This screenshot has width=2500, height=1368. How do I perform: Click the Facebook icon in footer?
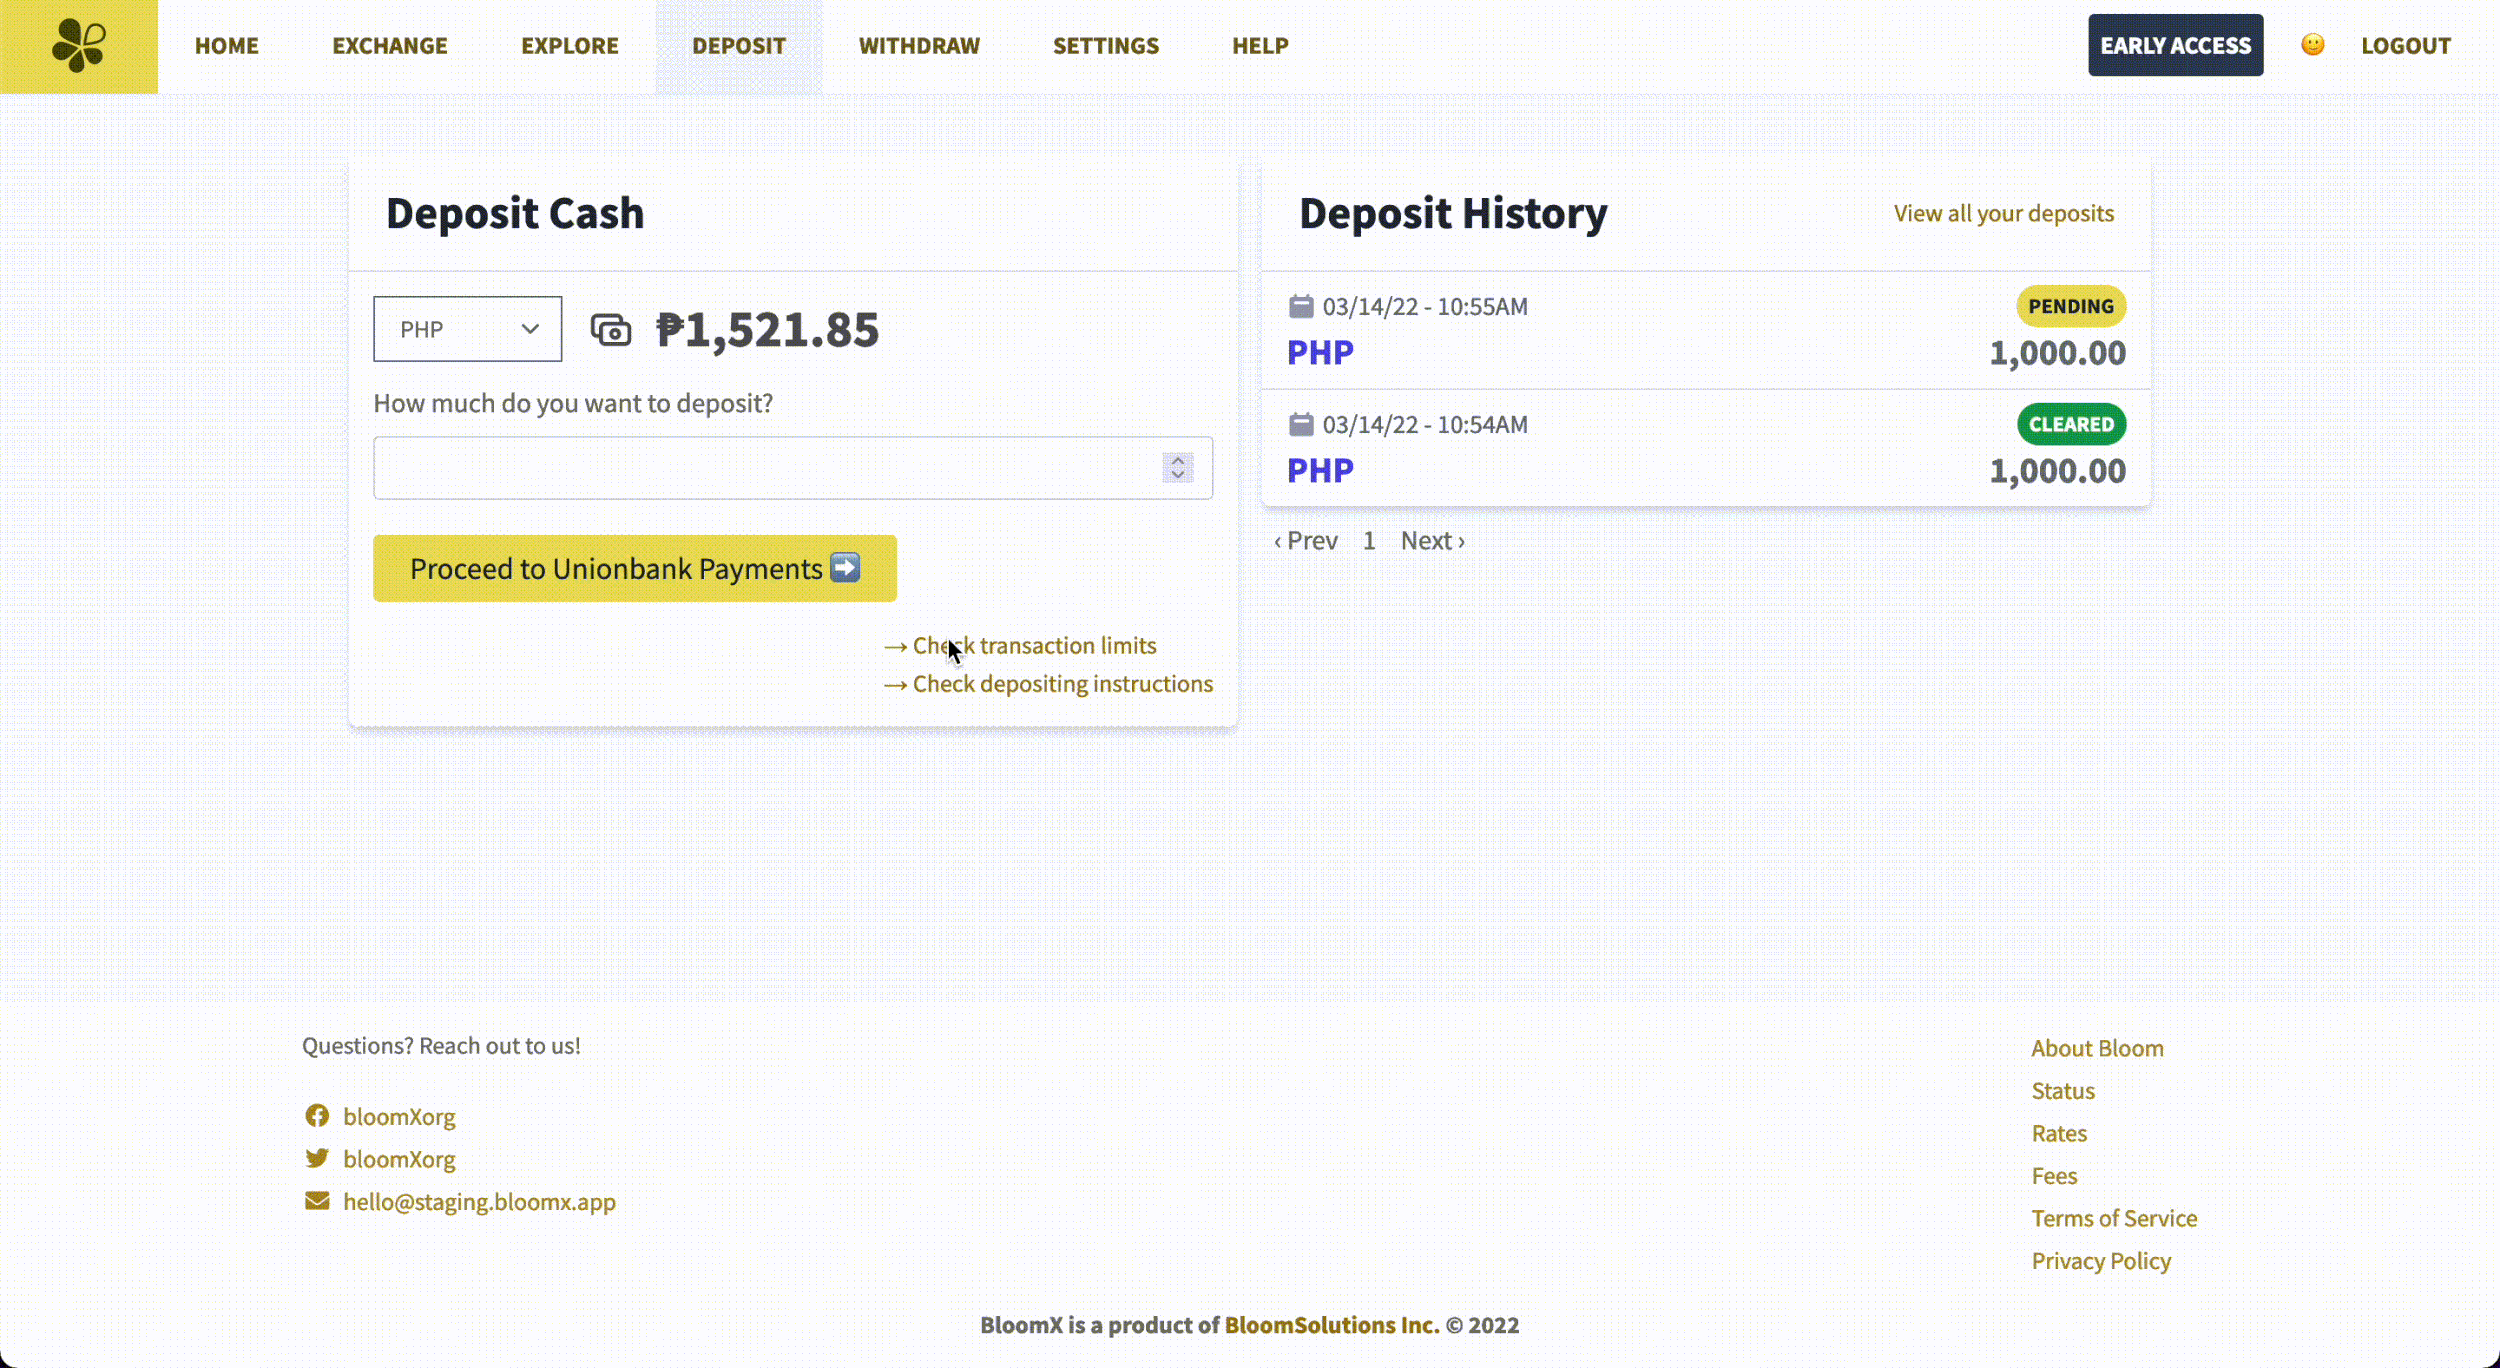tap(317, 1115)
